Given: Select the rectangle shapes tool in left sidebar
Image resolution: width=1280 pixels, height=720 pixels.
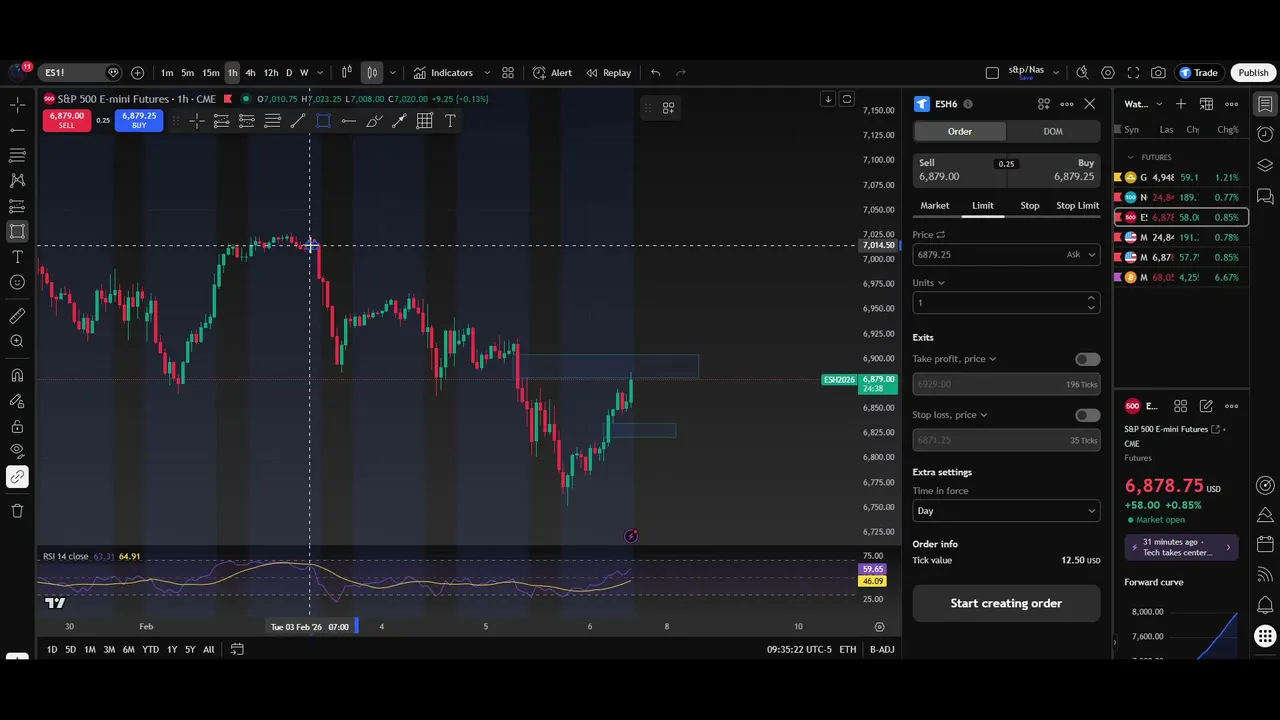Looking at the screenshot, I should (17, 231).
